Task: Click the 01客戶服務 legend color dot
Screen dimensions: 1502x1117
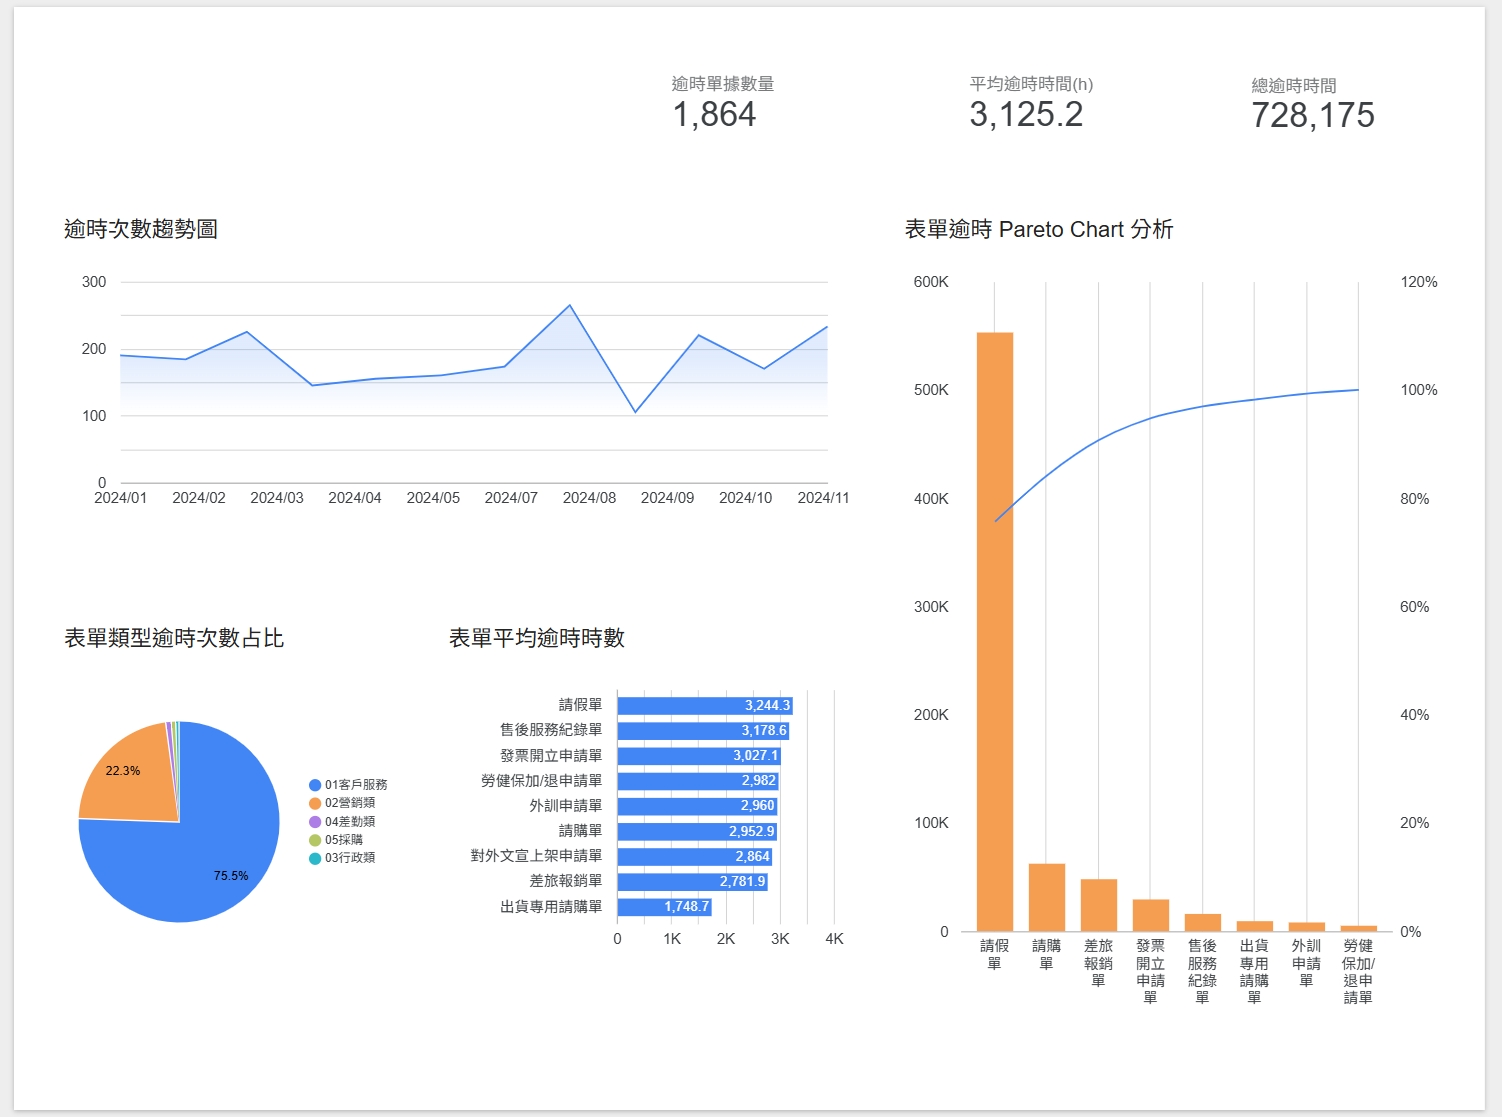Action: point(315,785)
